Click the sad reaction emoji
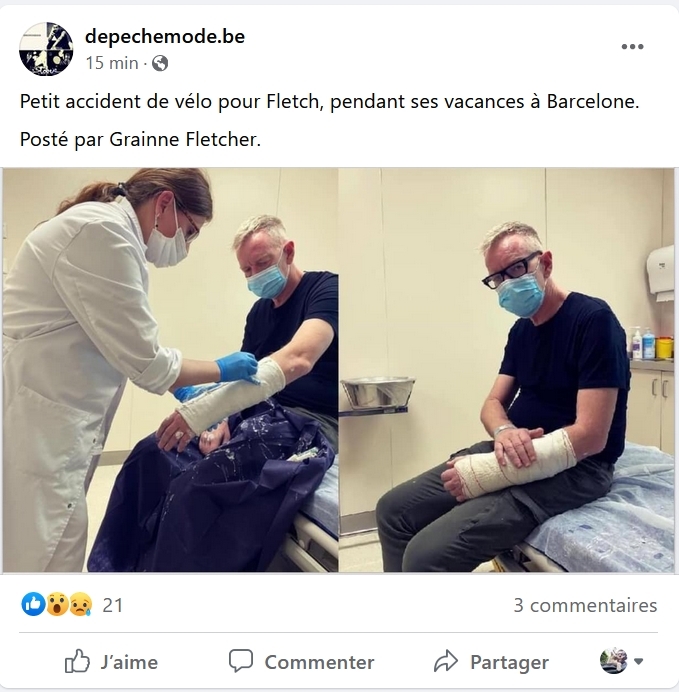679x692 pixels. coord(81,604)
